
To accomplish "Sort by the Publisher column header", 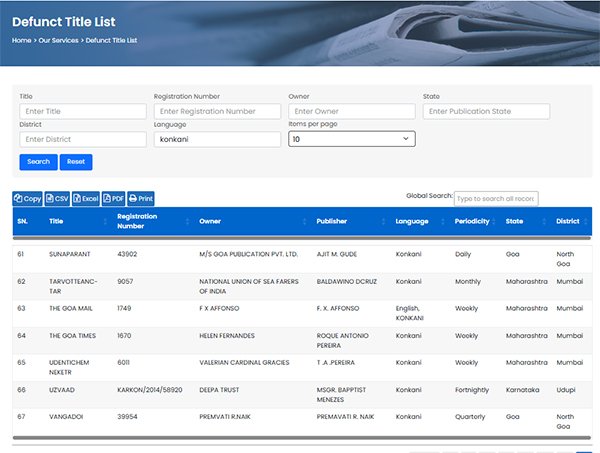I will point(331,221).
